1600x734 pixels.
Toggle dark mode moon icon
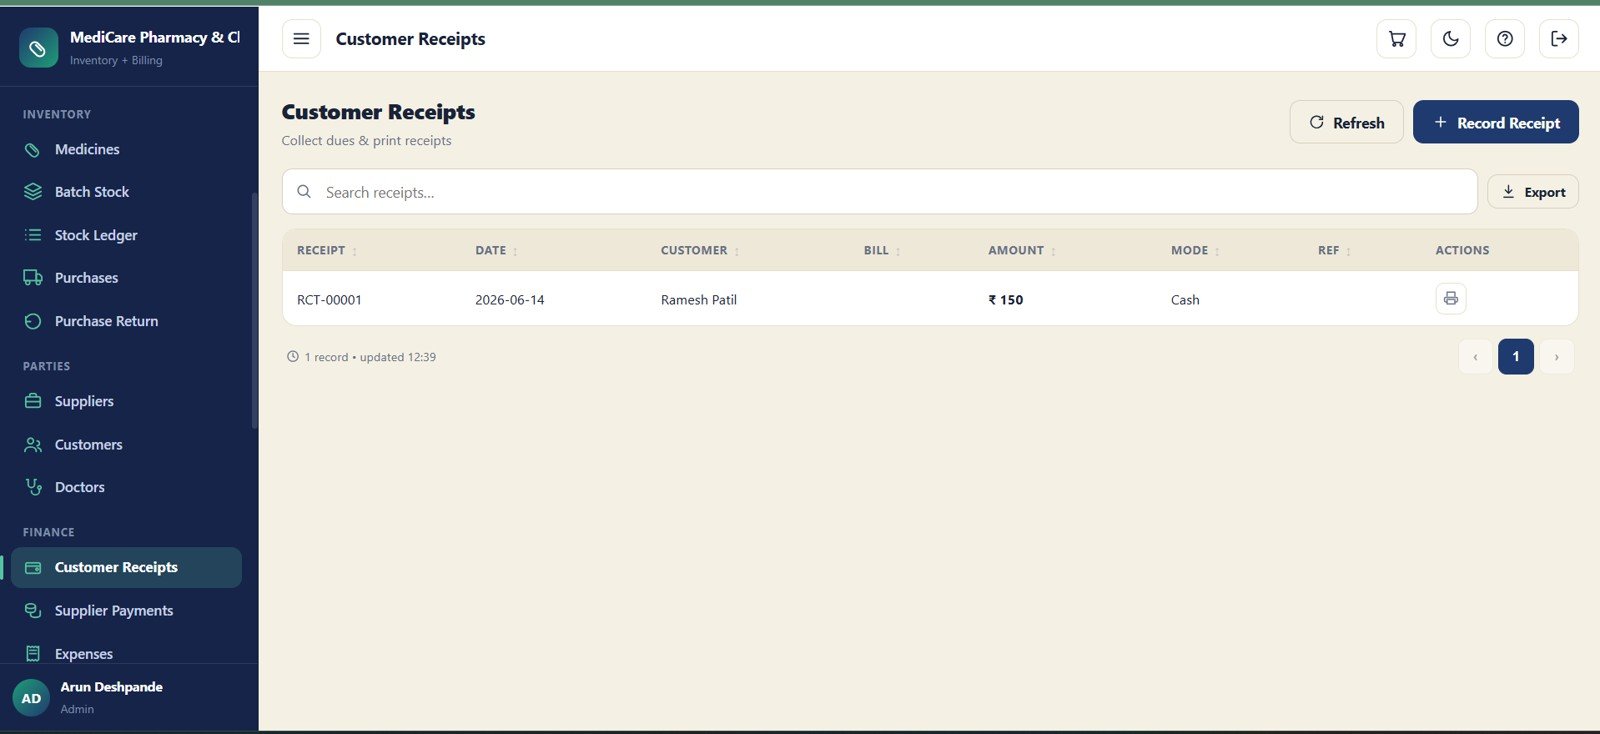[x=1451, y=39]
